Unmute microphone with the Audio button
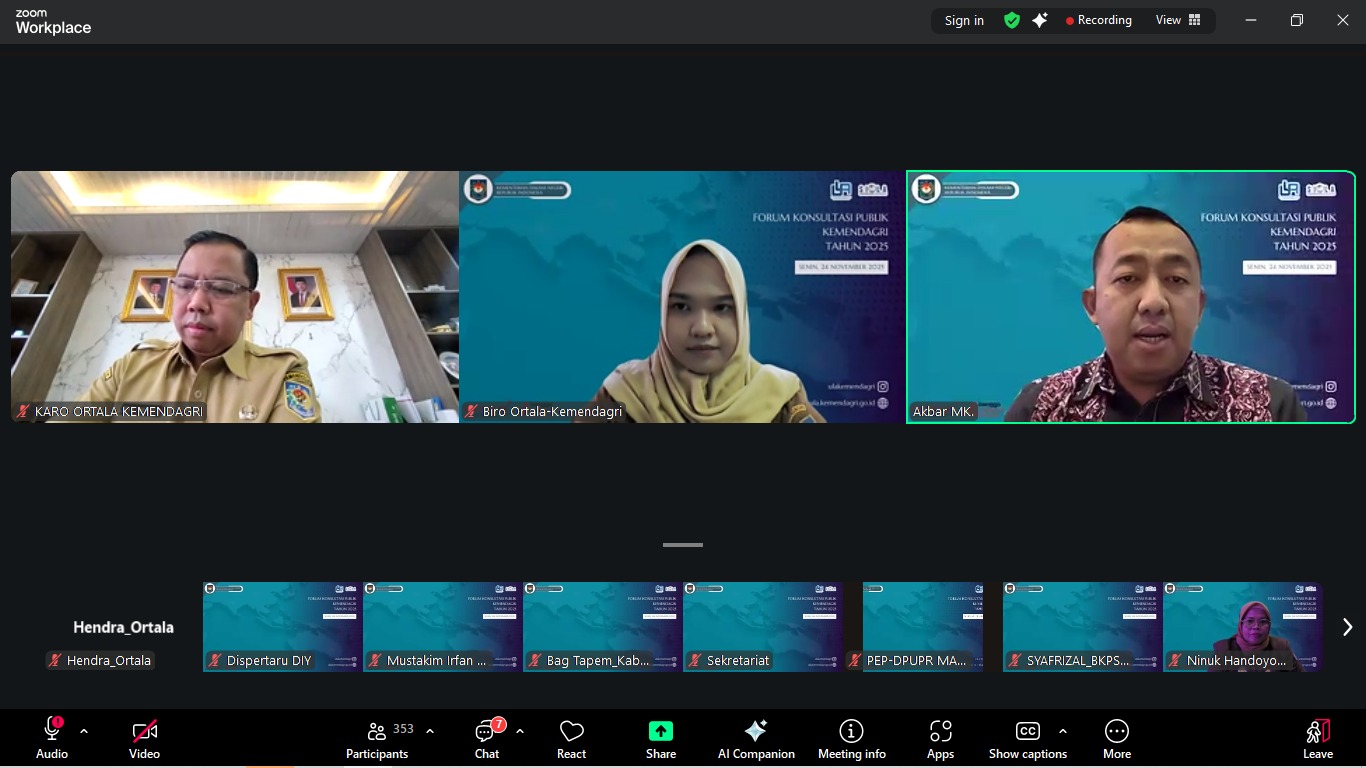 pos(52,739)
